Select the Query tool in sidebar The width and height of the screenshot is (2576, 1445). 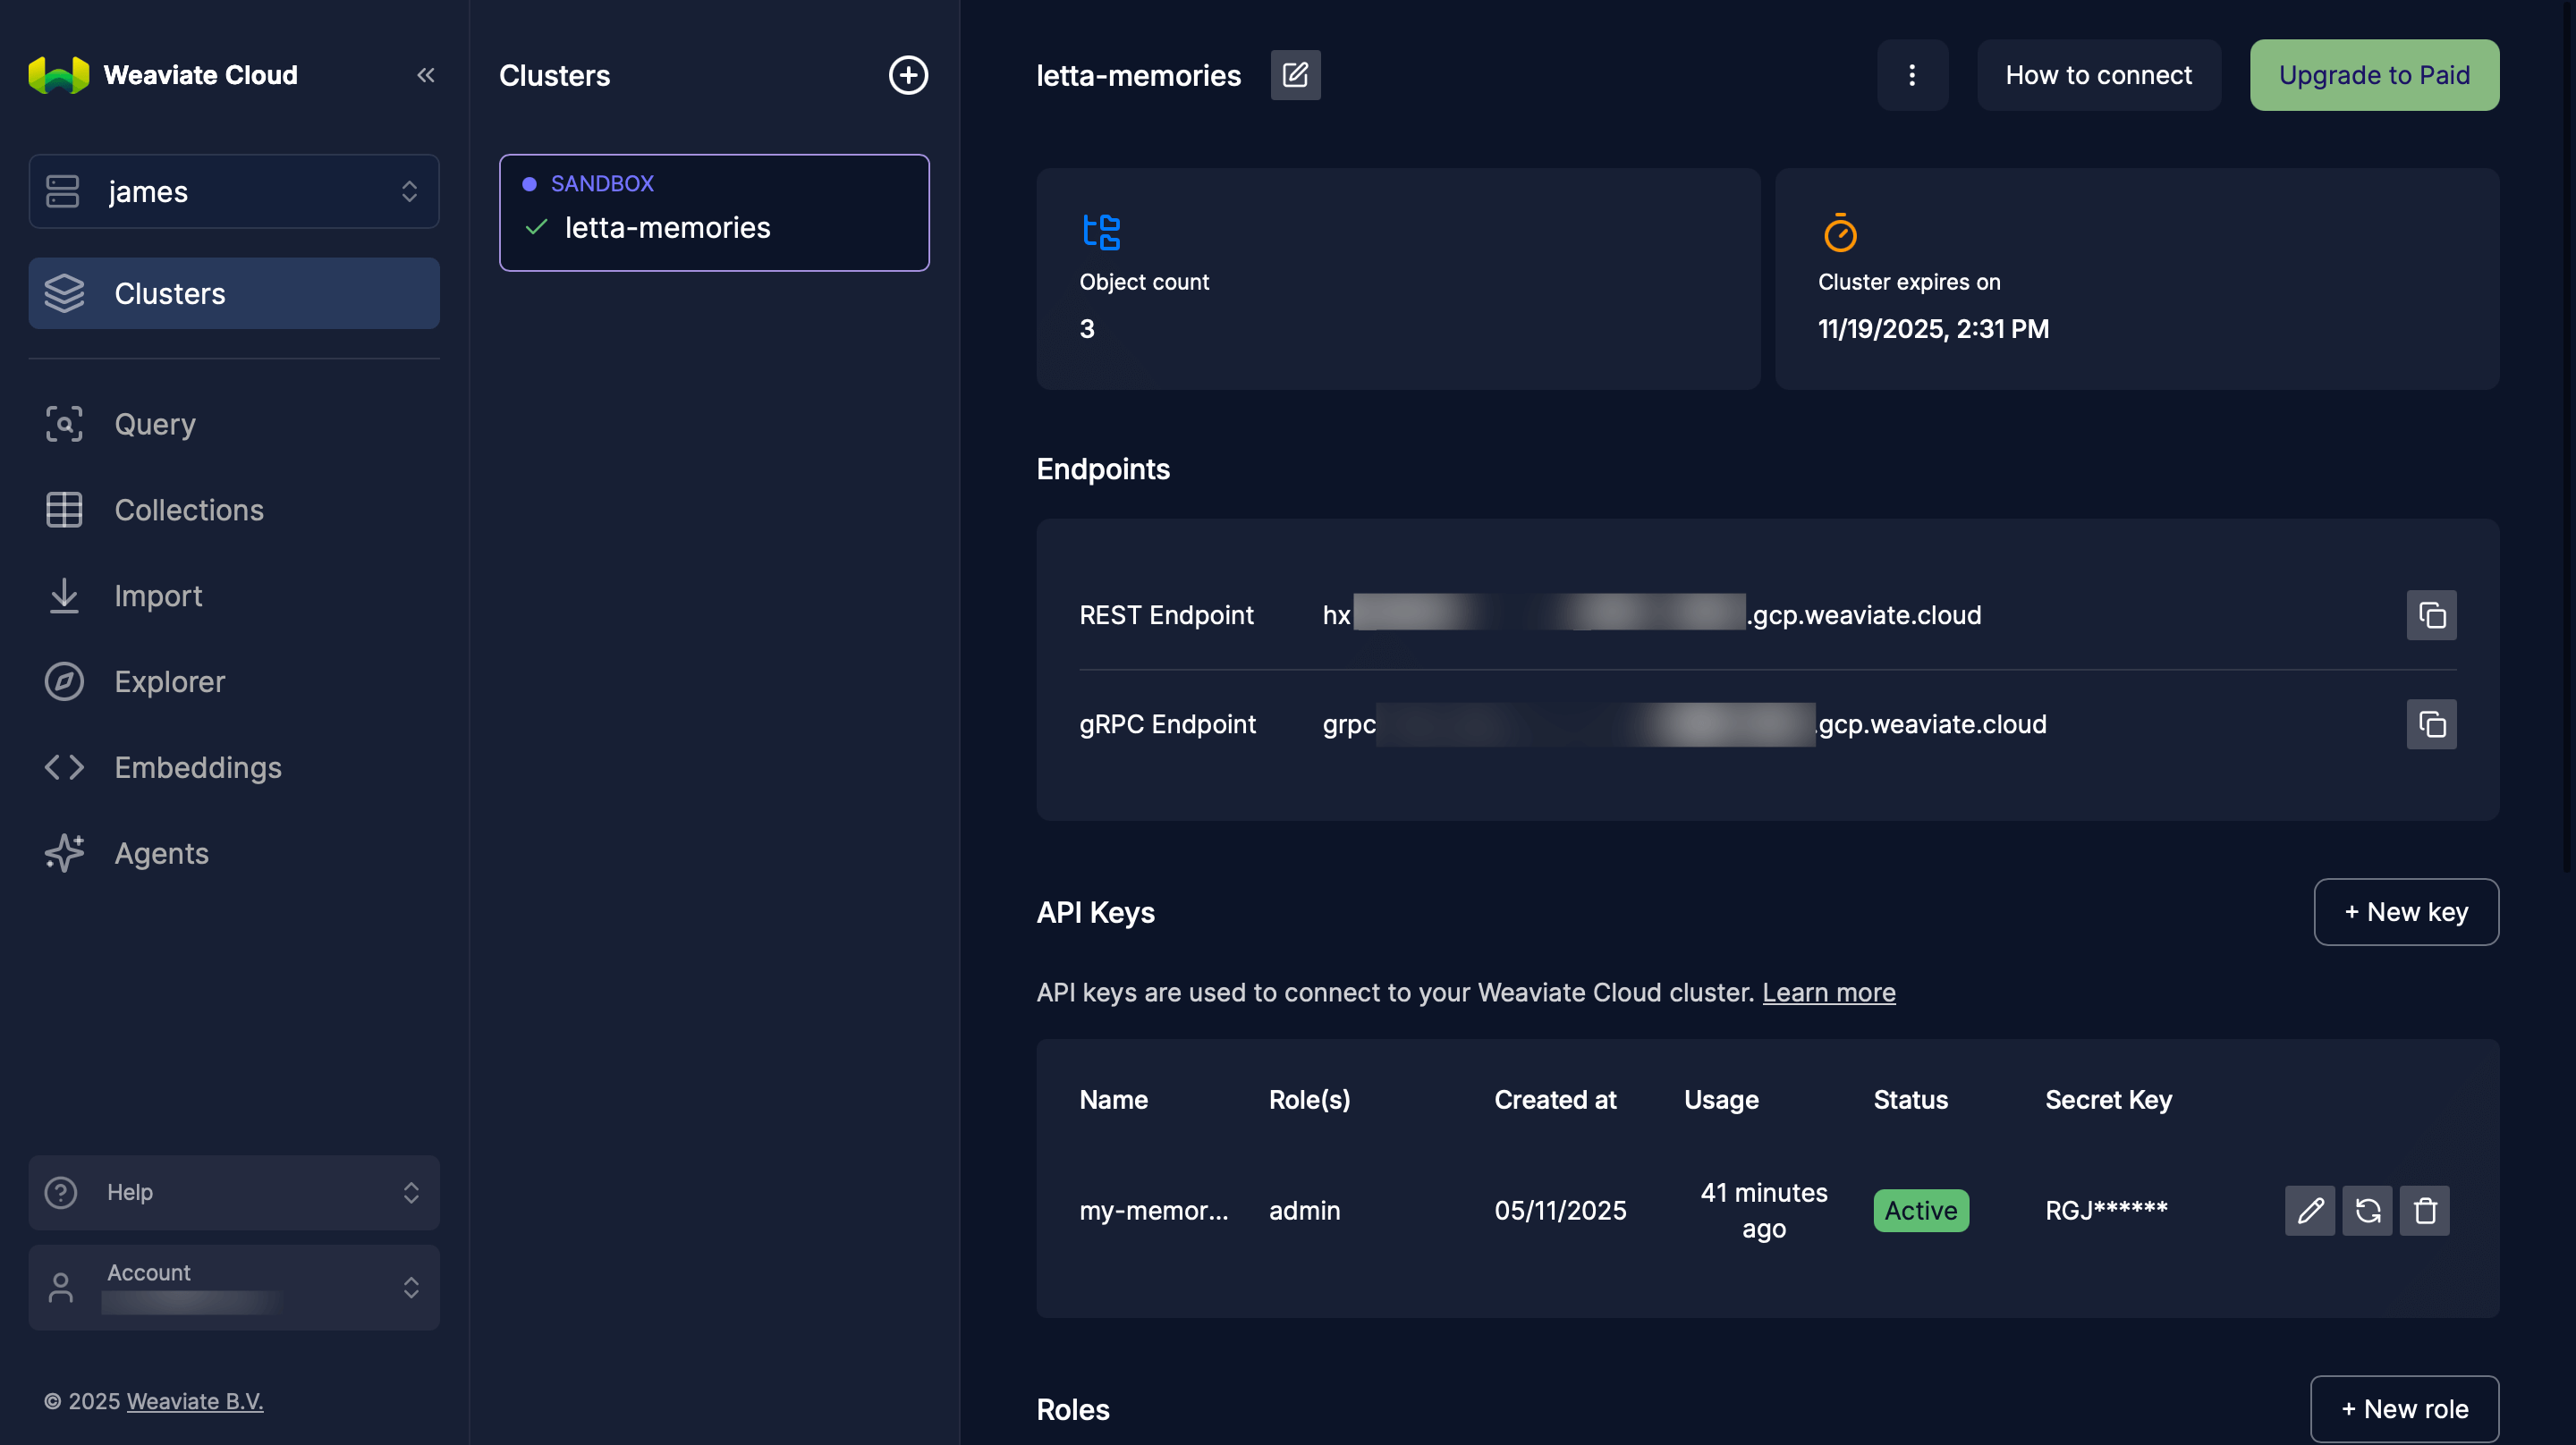click(154, 424)
